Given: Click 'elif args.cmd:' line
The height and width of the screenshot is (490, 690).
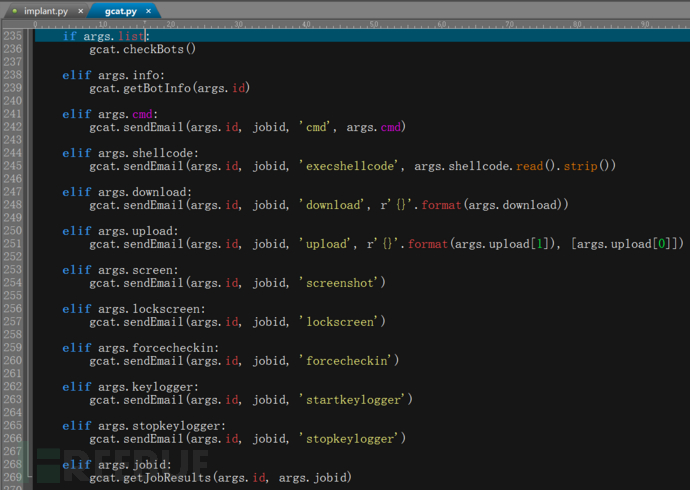Looking at the screenshot, I should [x=110, y=114].
